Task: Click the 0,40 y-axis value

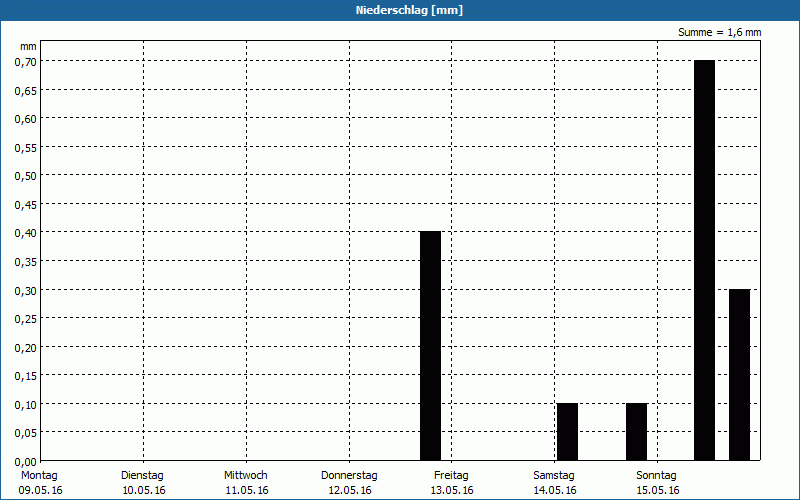Action: click(x=26, y=234)
